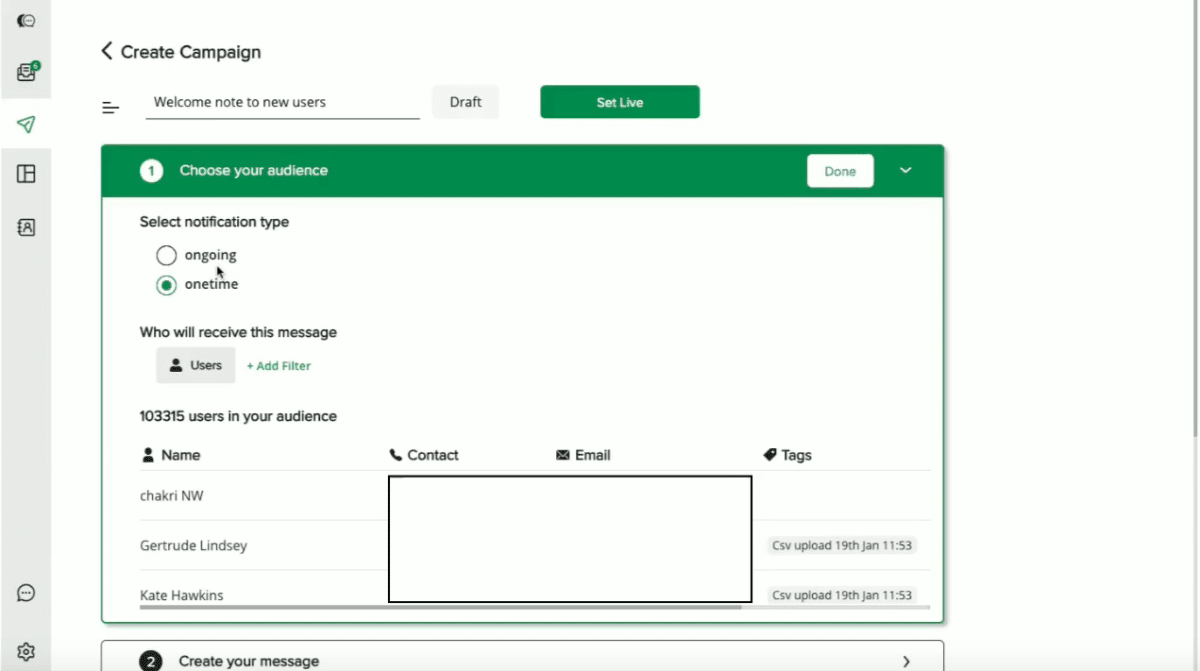Click the topmost chat sidebar icon
Viewport: 1200px width, 671px height.
[26, 20]
